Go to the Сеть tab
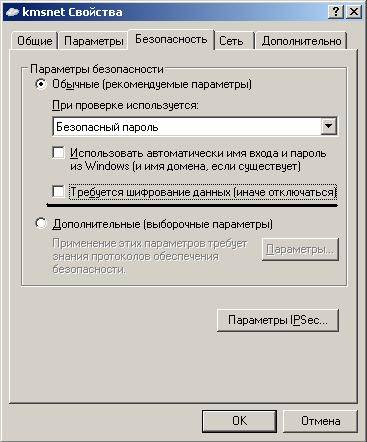The width and height of the screenshot is (367, 442). 231,41
